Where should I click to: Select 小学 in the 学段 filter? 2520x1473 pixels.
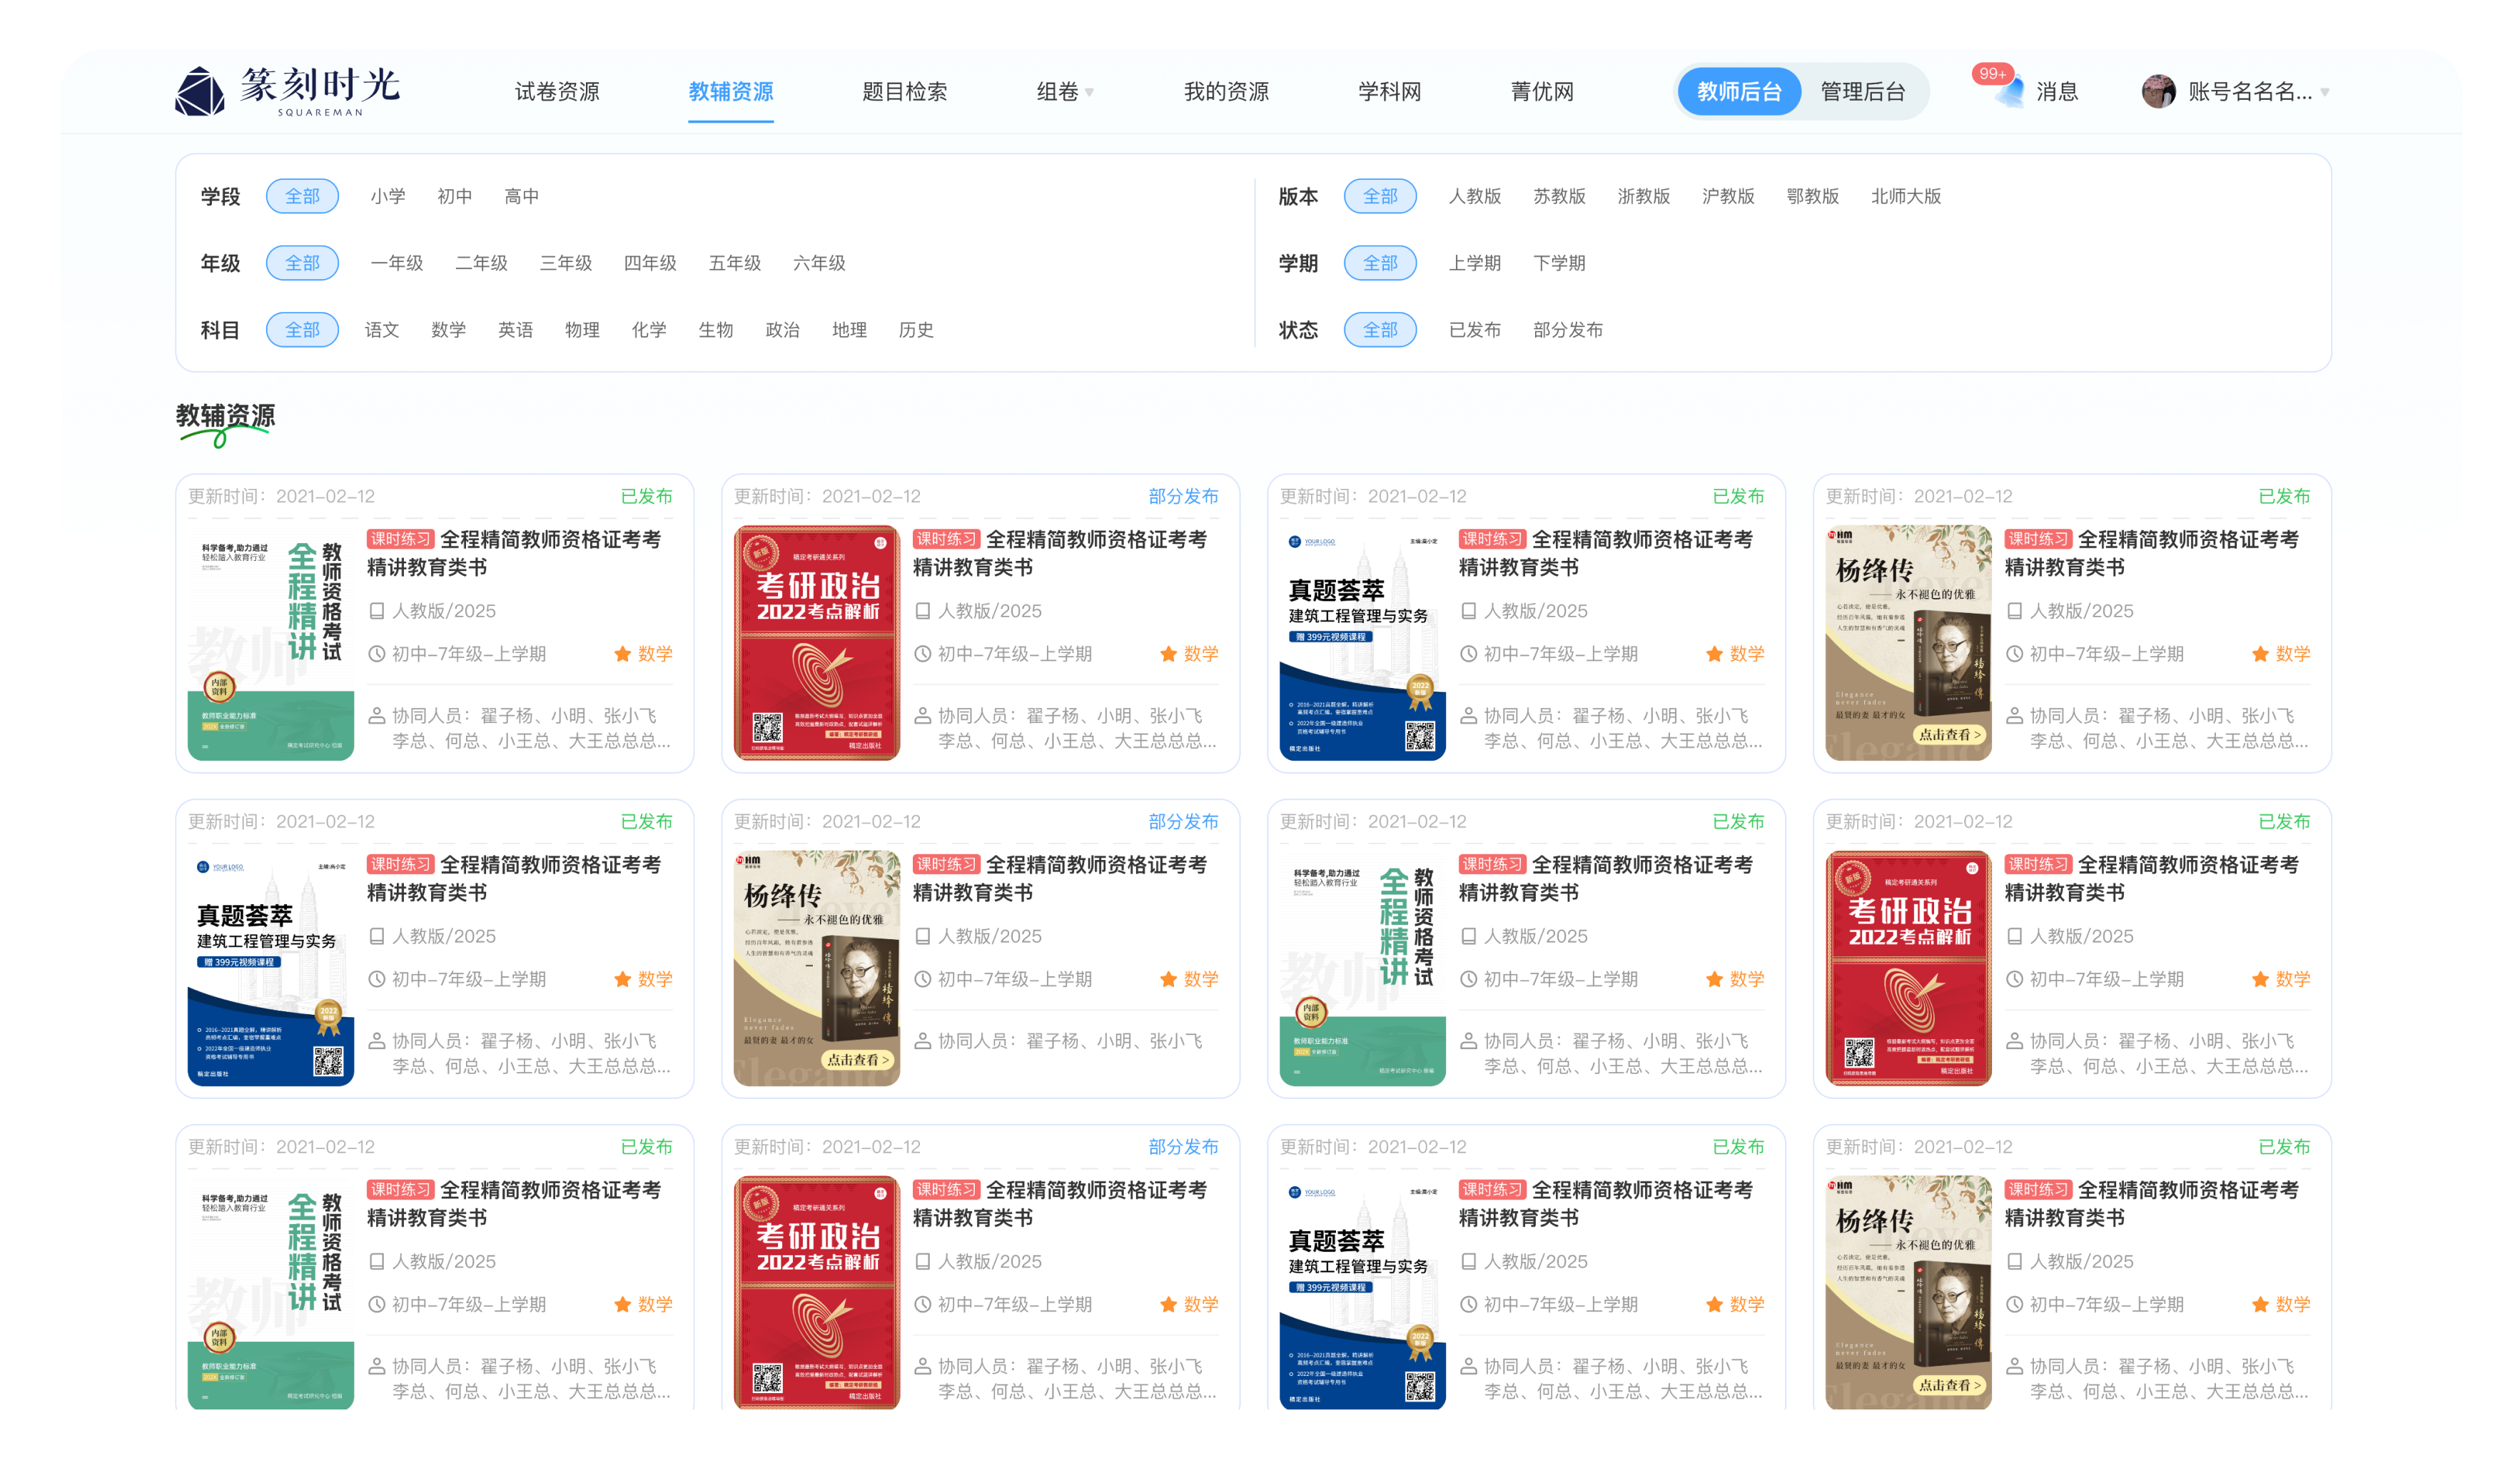[x=388, y=196]
